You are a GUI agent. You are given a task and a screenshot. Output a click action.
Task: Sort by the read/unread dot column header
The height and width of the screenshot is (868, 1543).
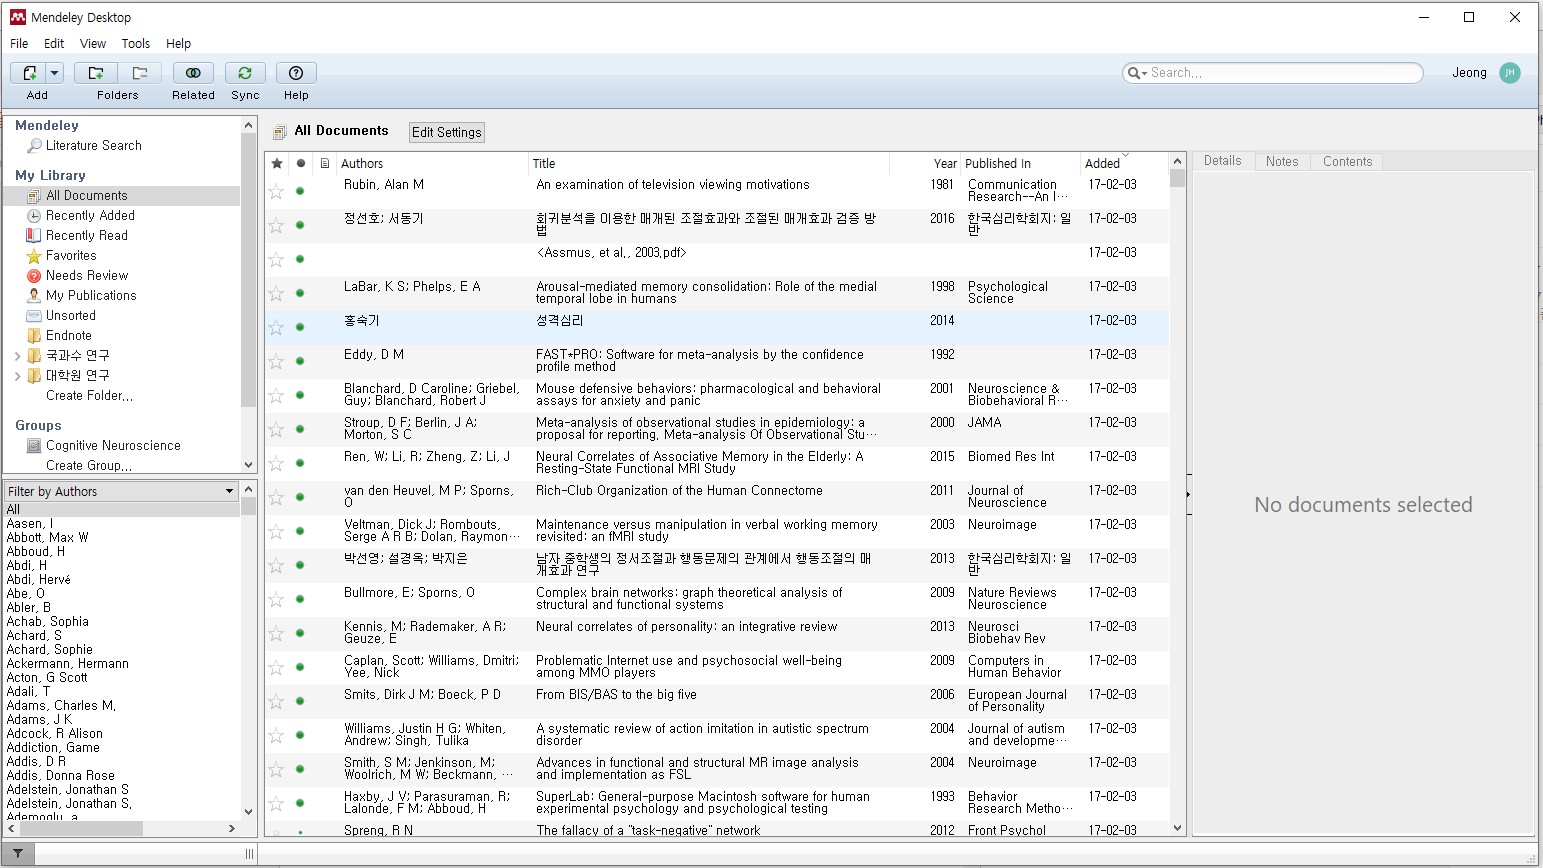[300, 163]
